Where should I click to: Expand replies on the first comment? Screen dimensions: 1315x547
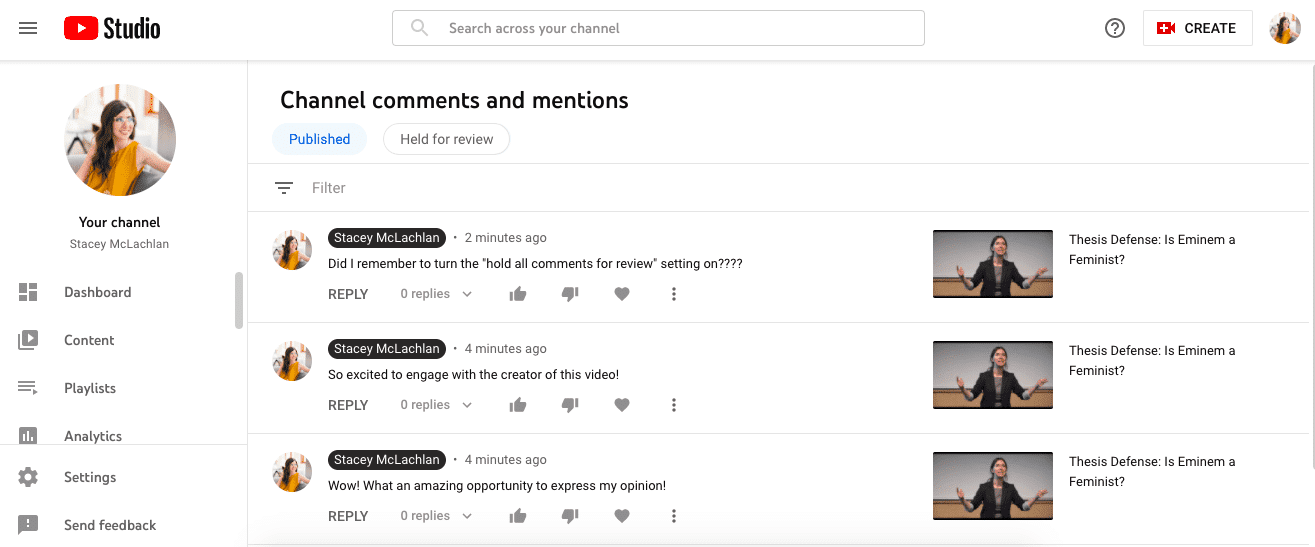click(436, 294)
